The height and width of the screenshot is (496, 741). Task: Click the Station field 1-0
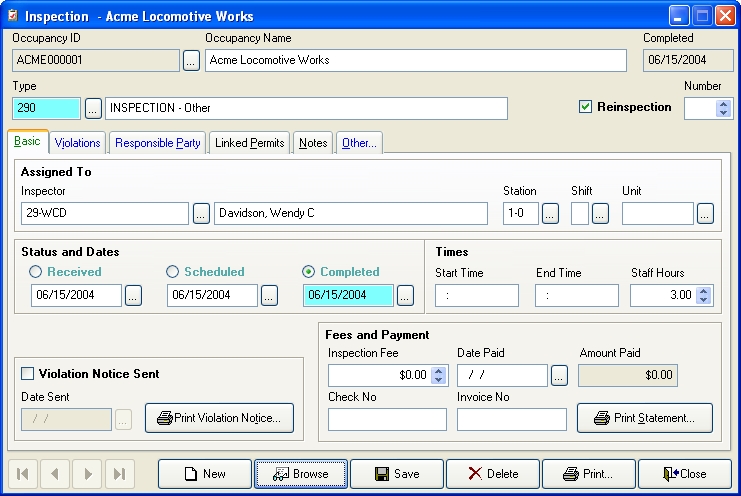point(521,213)
